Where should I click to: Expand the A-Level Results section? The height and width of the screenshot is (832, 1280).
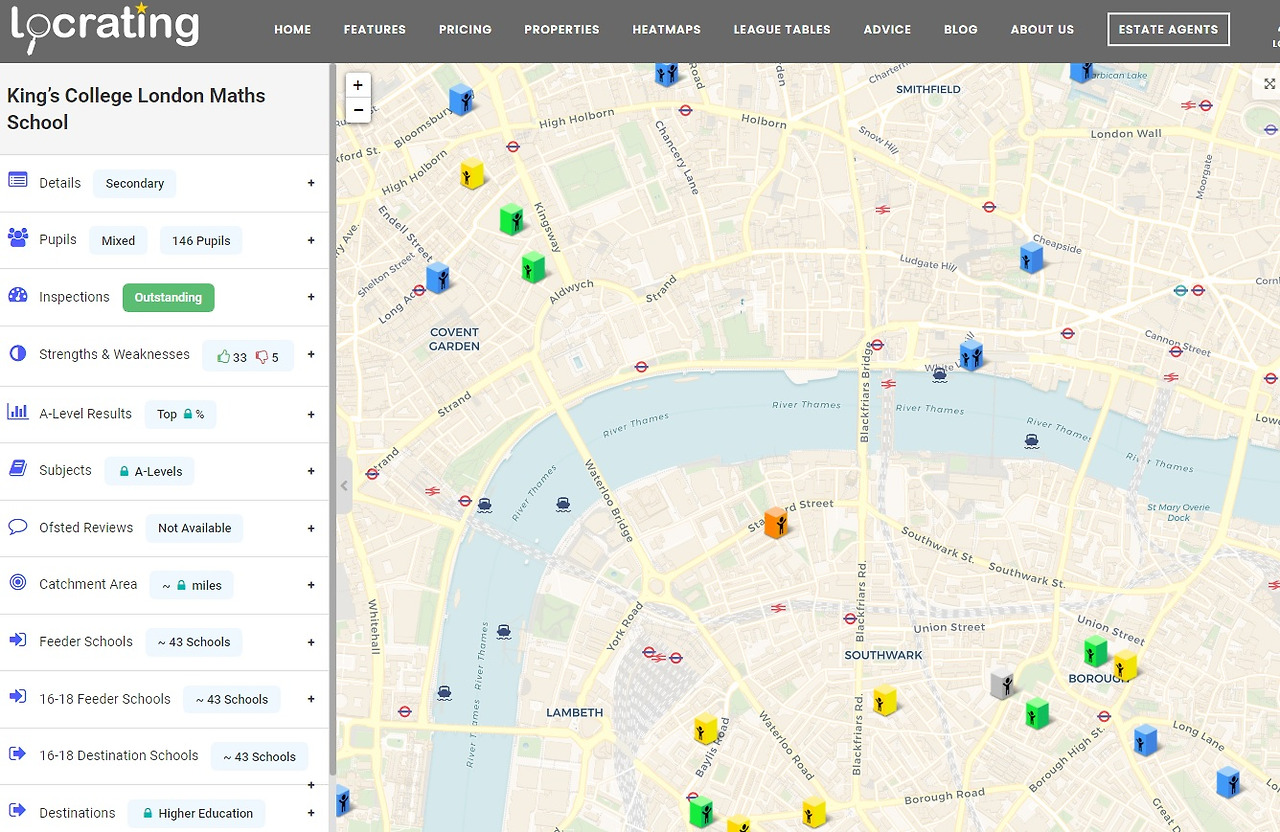[x=311, y=414]
